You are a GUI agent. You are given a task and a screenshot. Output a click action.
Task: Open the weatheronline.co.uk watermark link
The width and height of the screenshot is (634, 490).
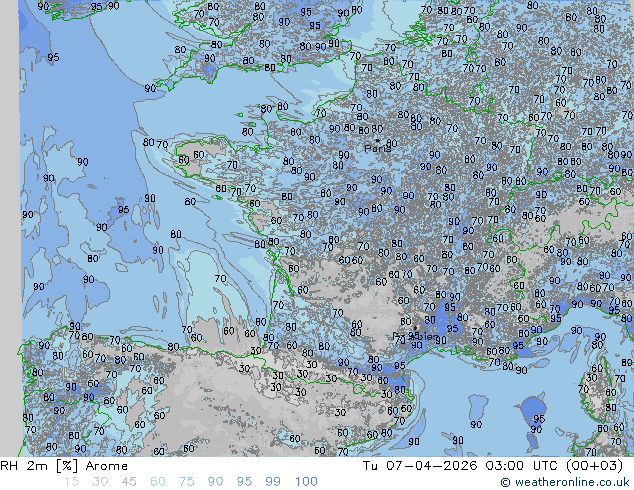pyautogui.click(x=572, y=482)
